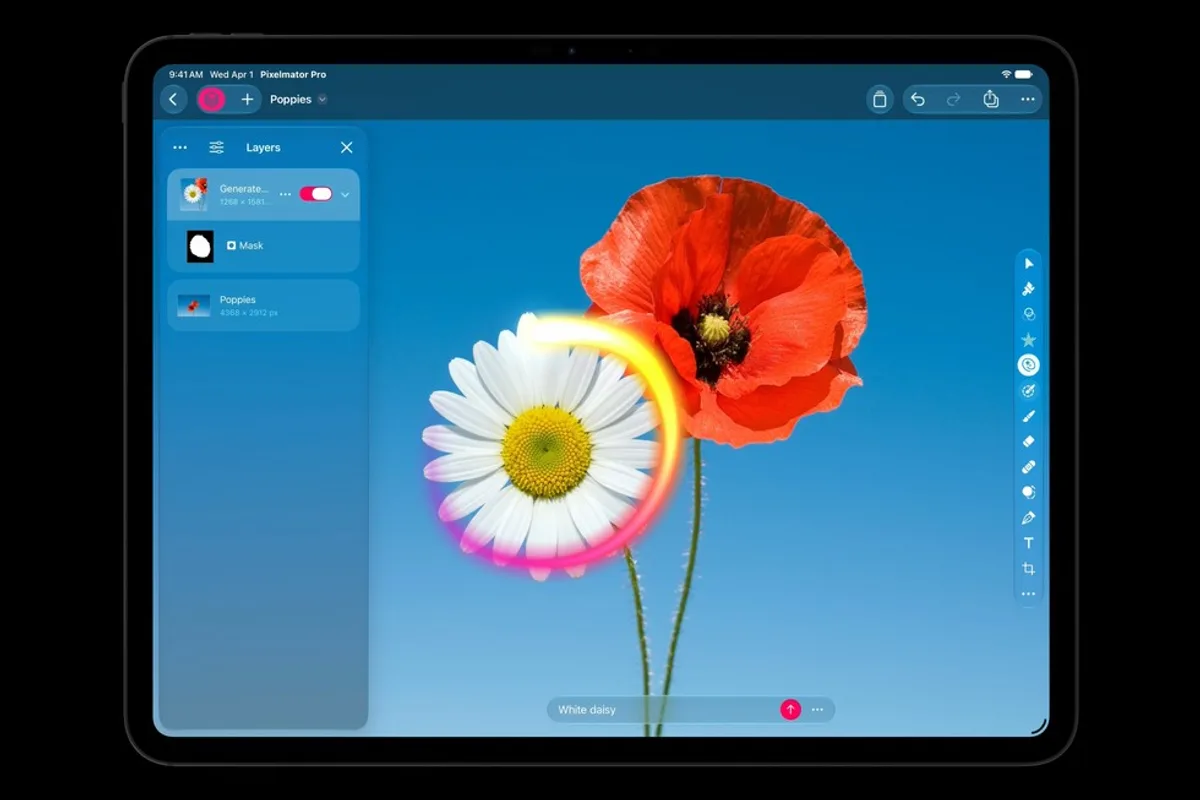Select the highlighted generative tool
1200x800 pixels.
coord(1028,365)
